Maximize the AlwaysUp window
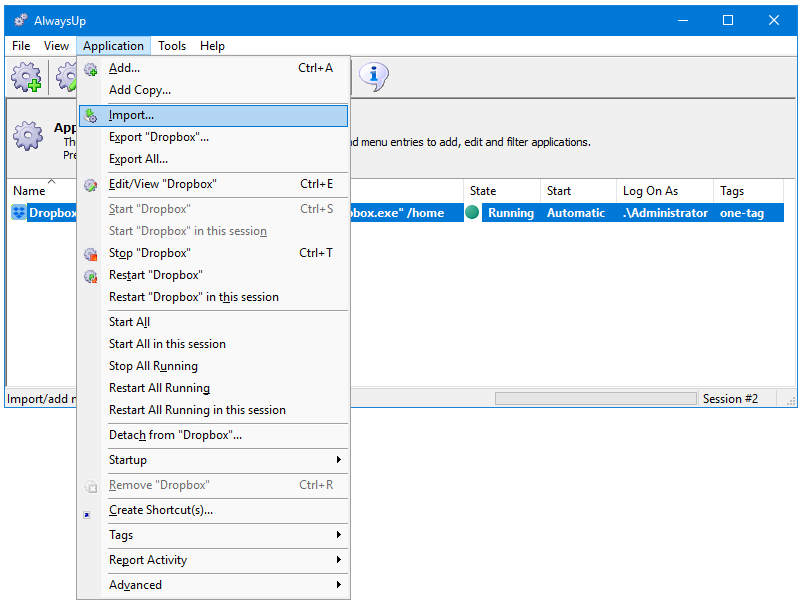The height and width of the screenshot is (604, 802). pos(728,20)
